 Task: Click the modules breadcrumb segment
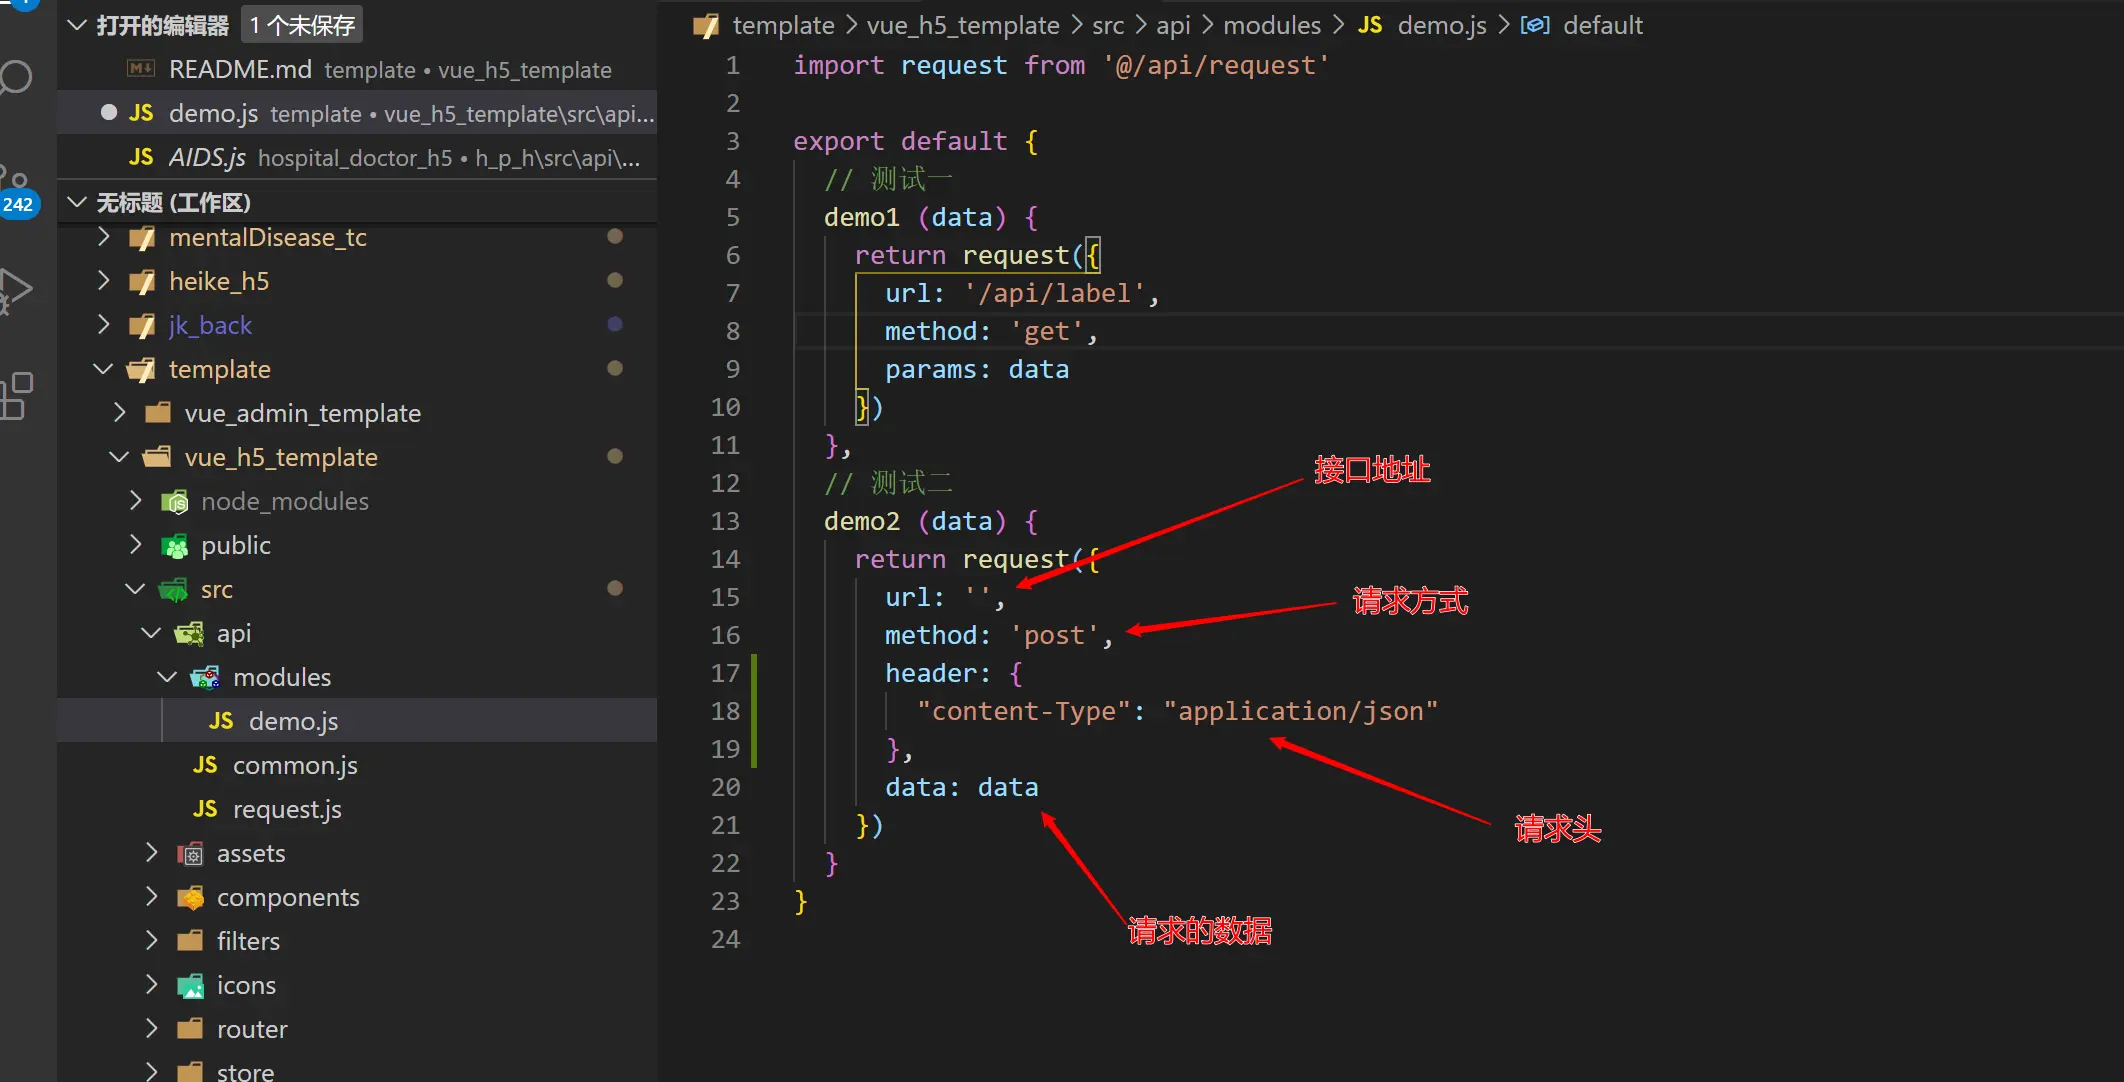pos(1271,25)
